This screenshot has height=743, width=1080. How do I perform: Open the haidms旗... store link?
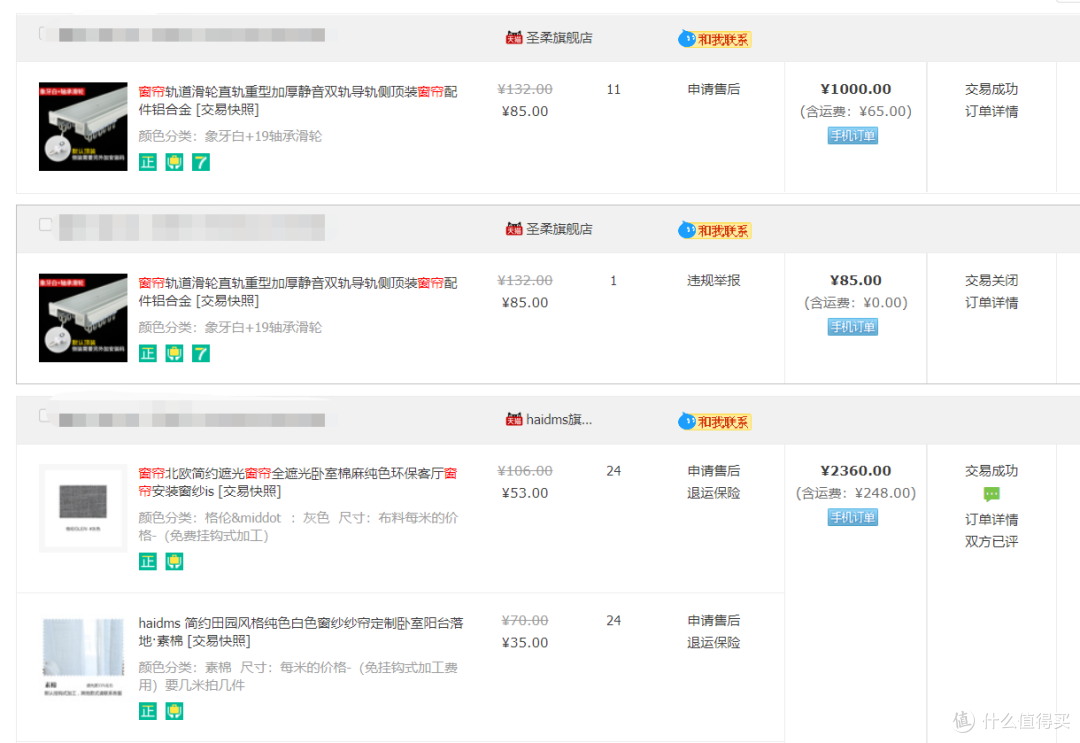coord(559,420)
